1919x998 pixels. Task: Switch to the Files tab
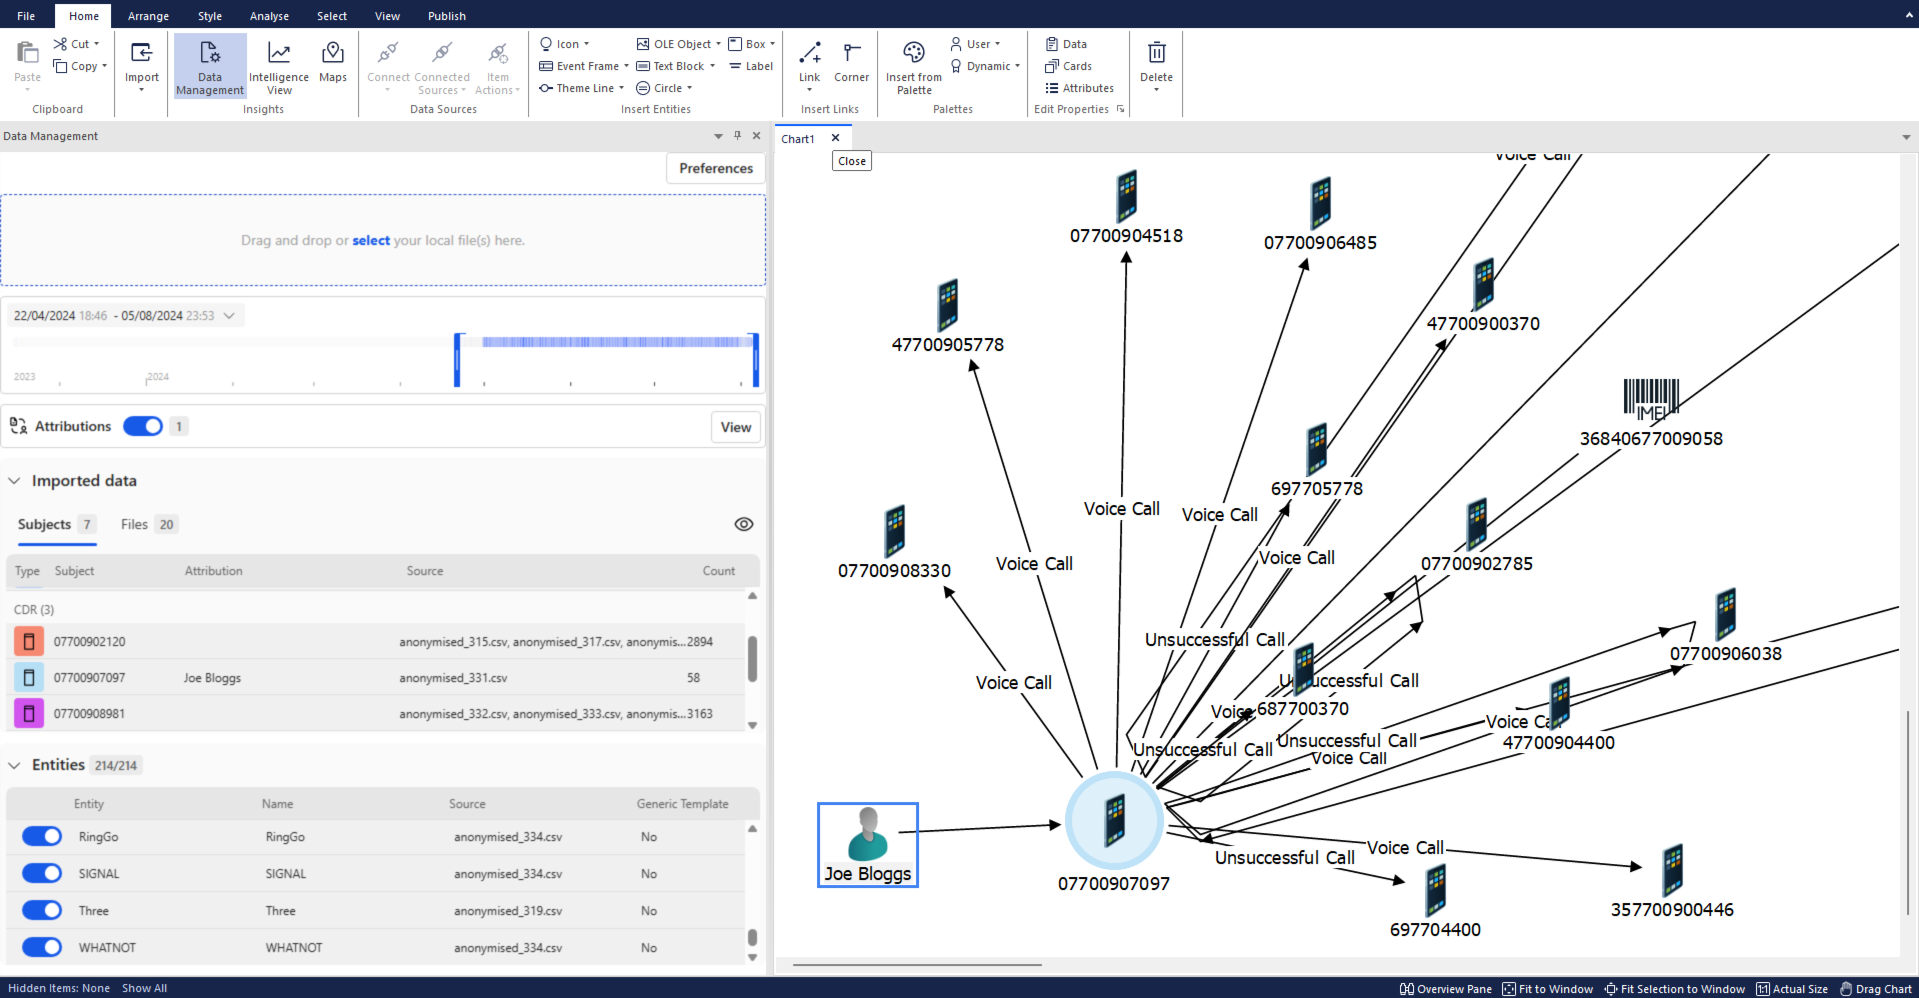(134, 525)
